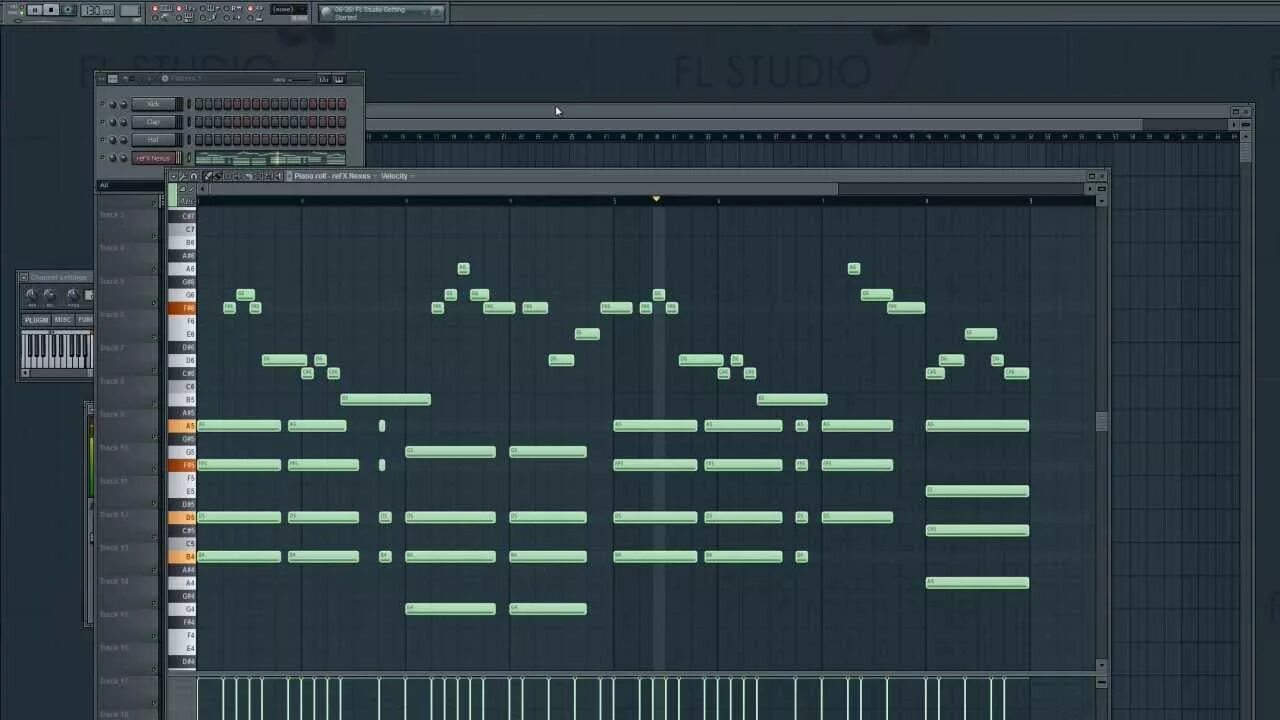Click the step sequencer swing slider

(x=301, y=80)
